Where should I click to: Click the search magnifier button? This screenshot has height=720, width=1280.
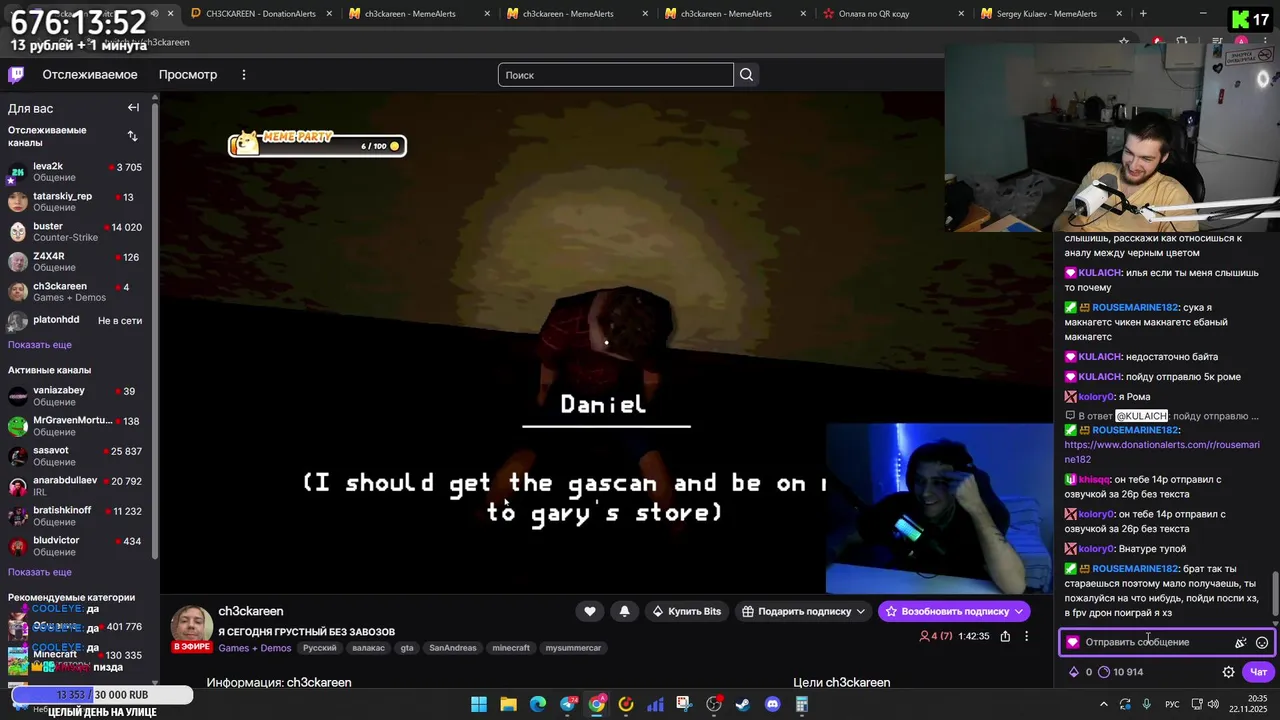click(x=746, y=75)
